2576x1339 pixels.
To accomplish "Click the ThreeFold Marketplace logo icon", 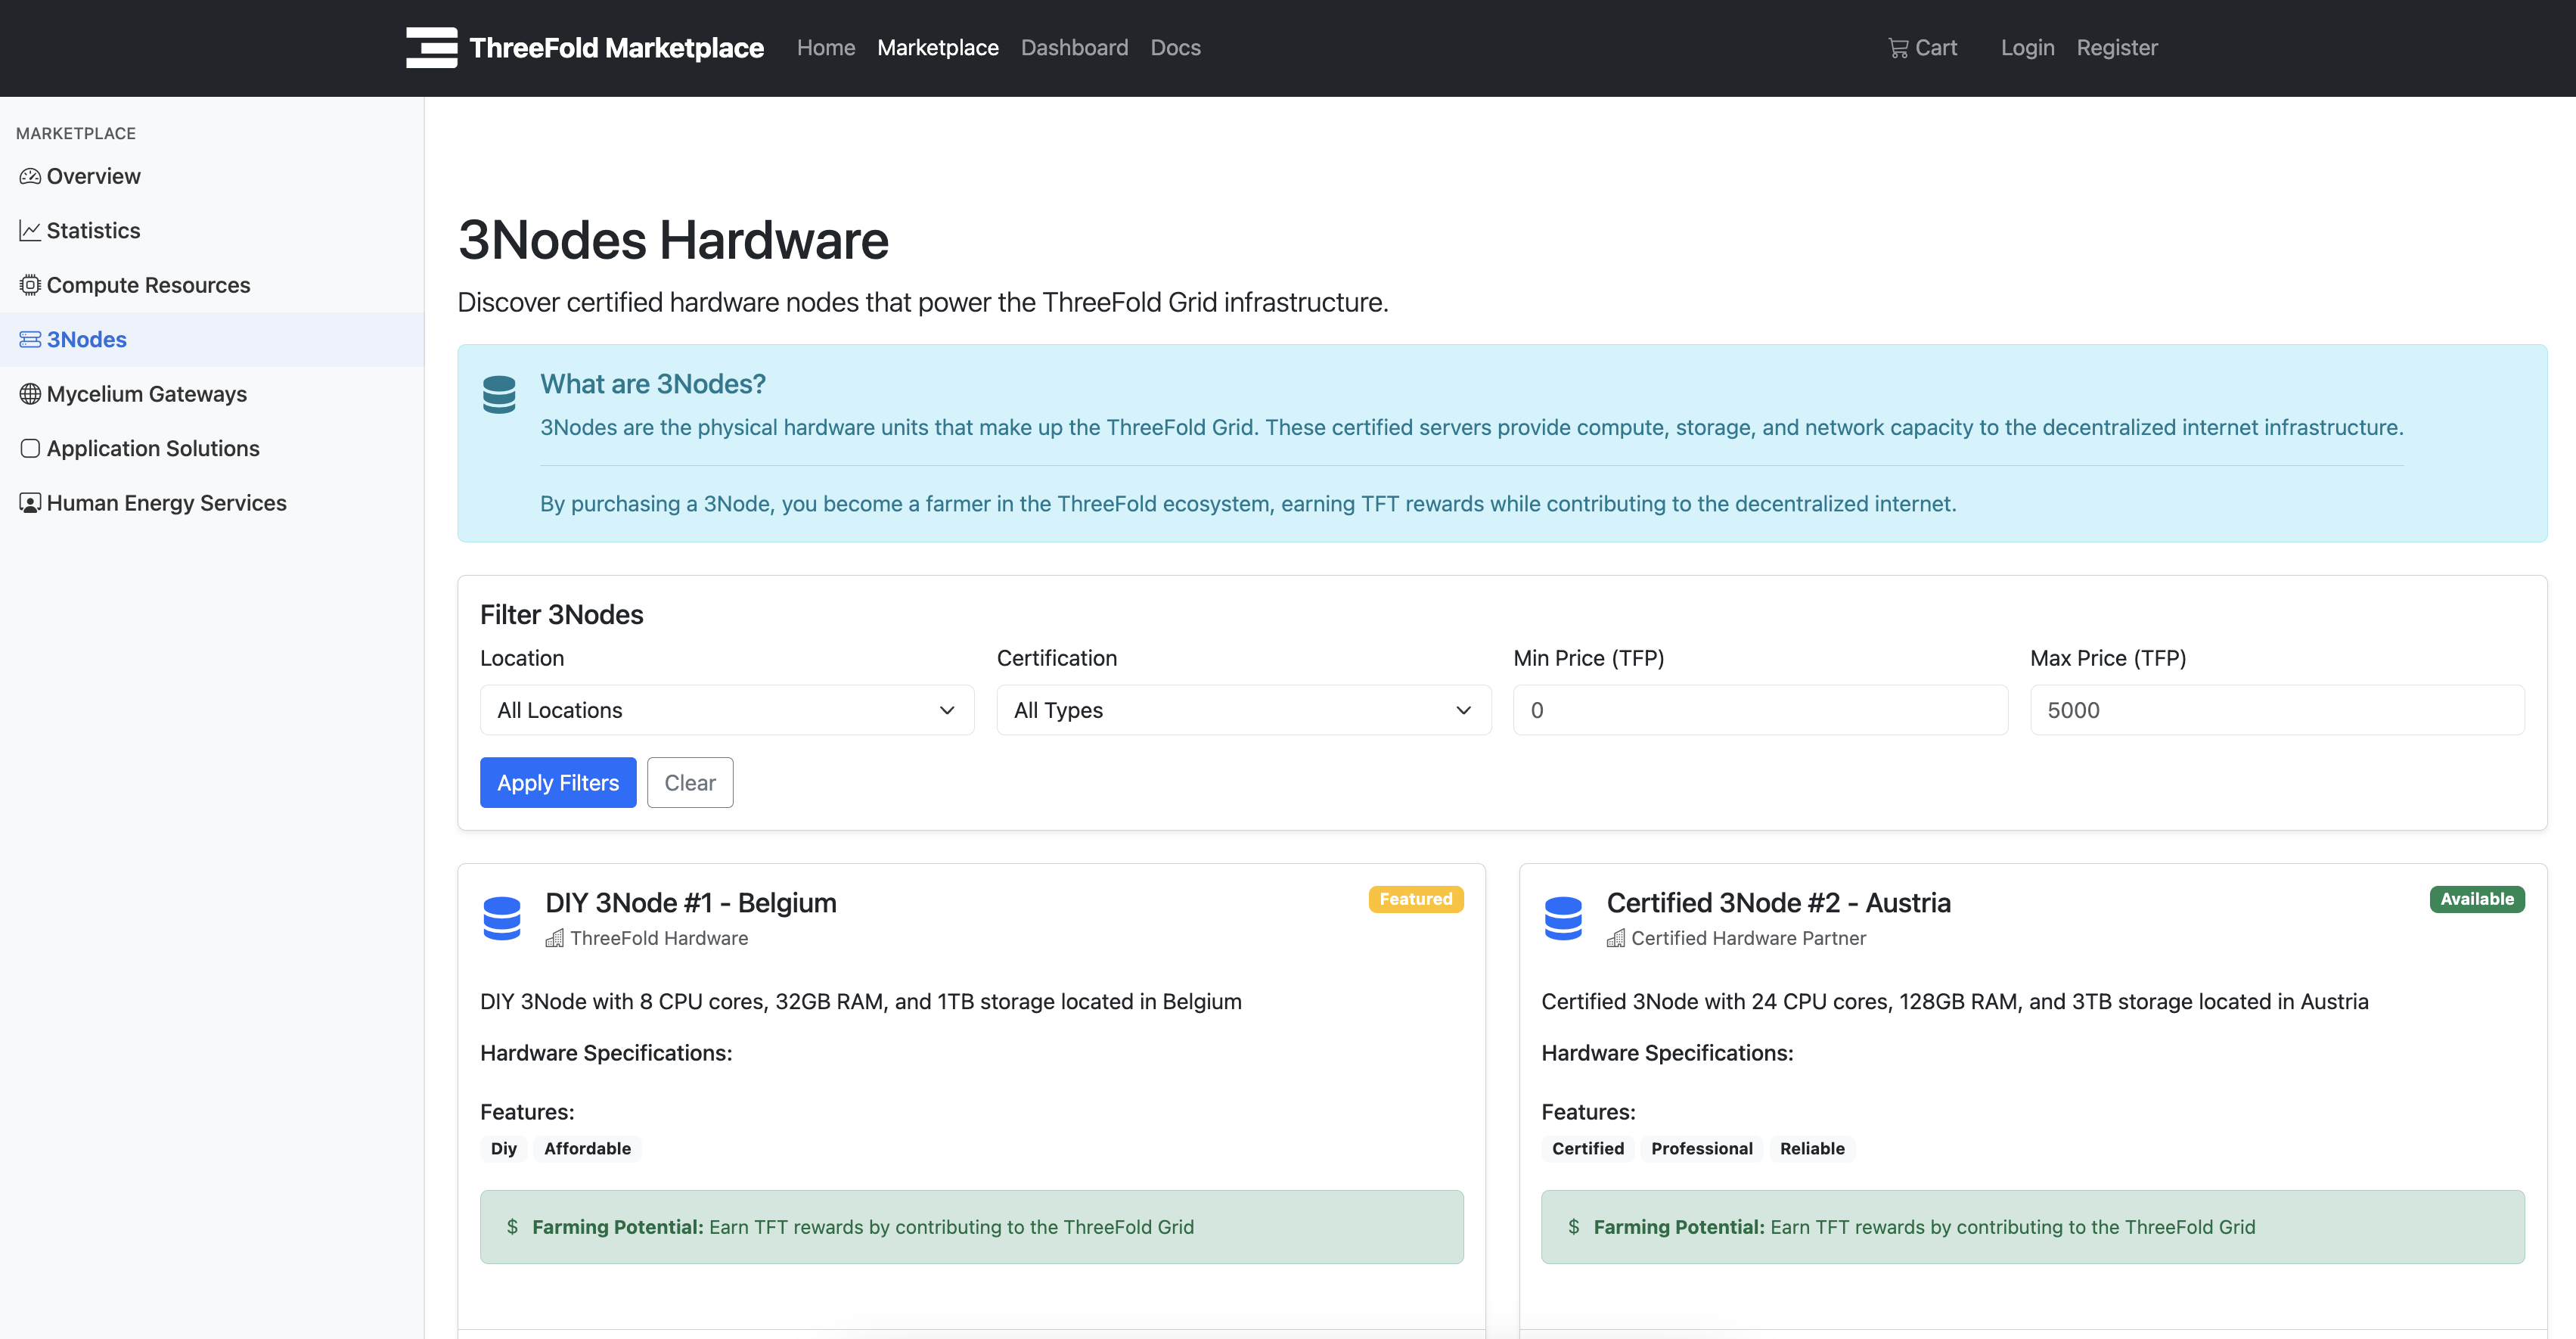I will tap(431, 47).
